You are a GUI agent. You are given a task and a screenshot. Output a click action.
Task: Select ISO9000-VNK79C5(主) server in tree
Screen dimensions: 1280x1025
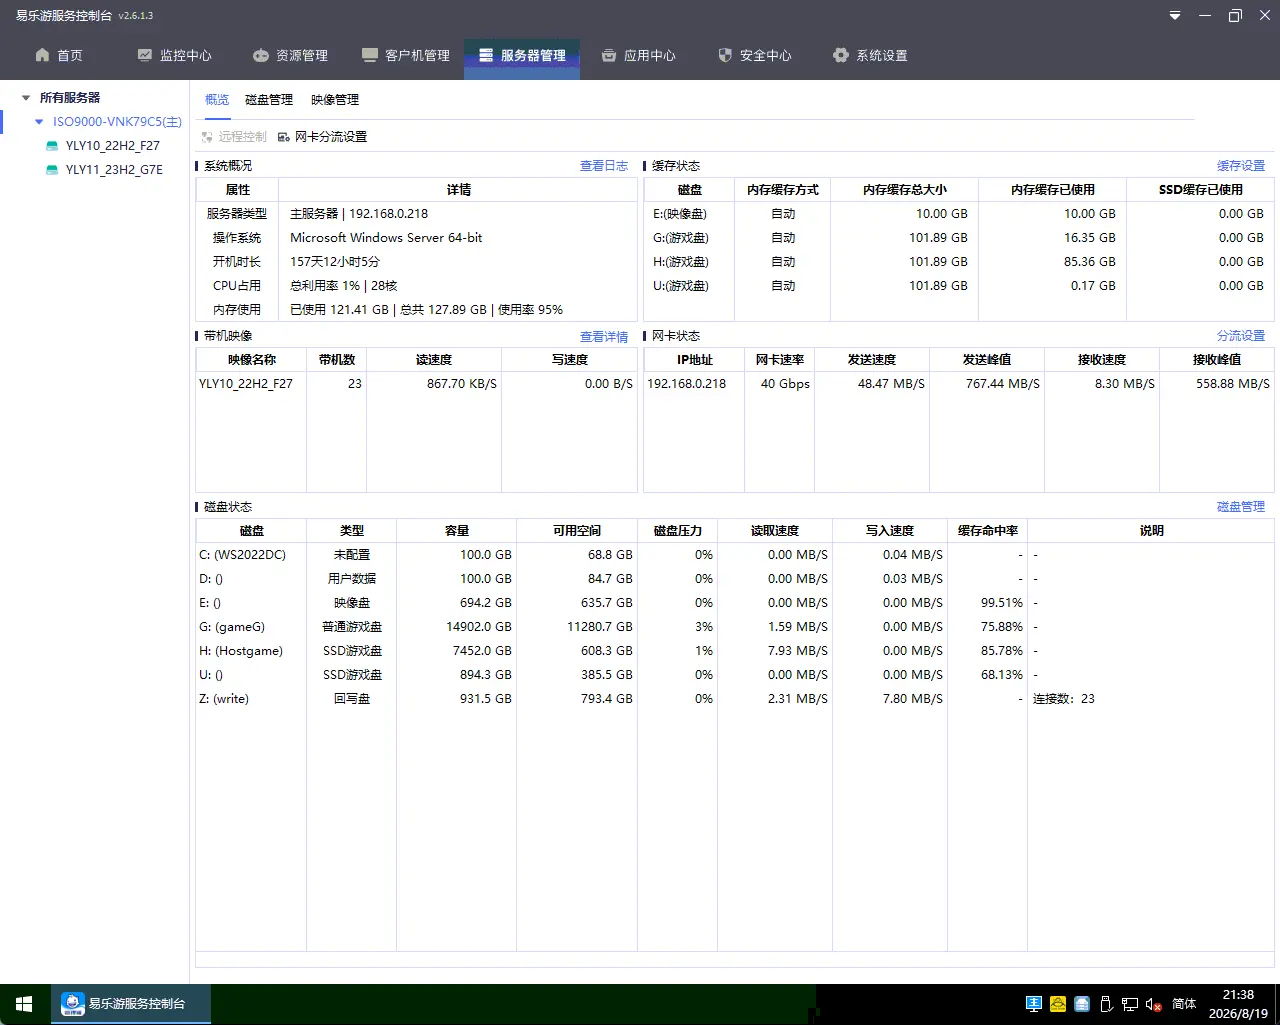coord(117,122)
